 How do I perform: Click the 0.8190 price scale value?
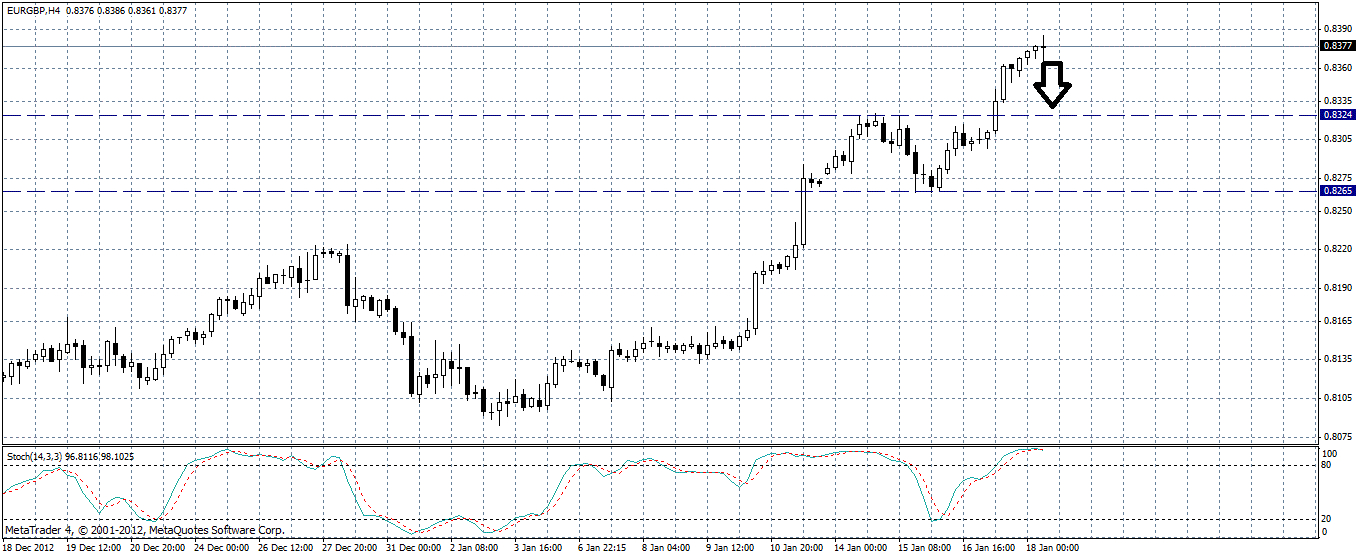tap(1338, 287)
